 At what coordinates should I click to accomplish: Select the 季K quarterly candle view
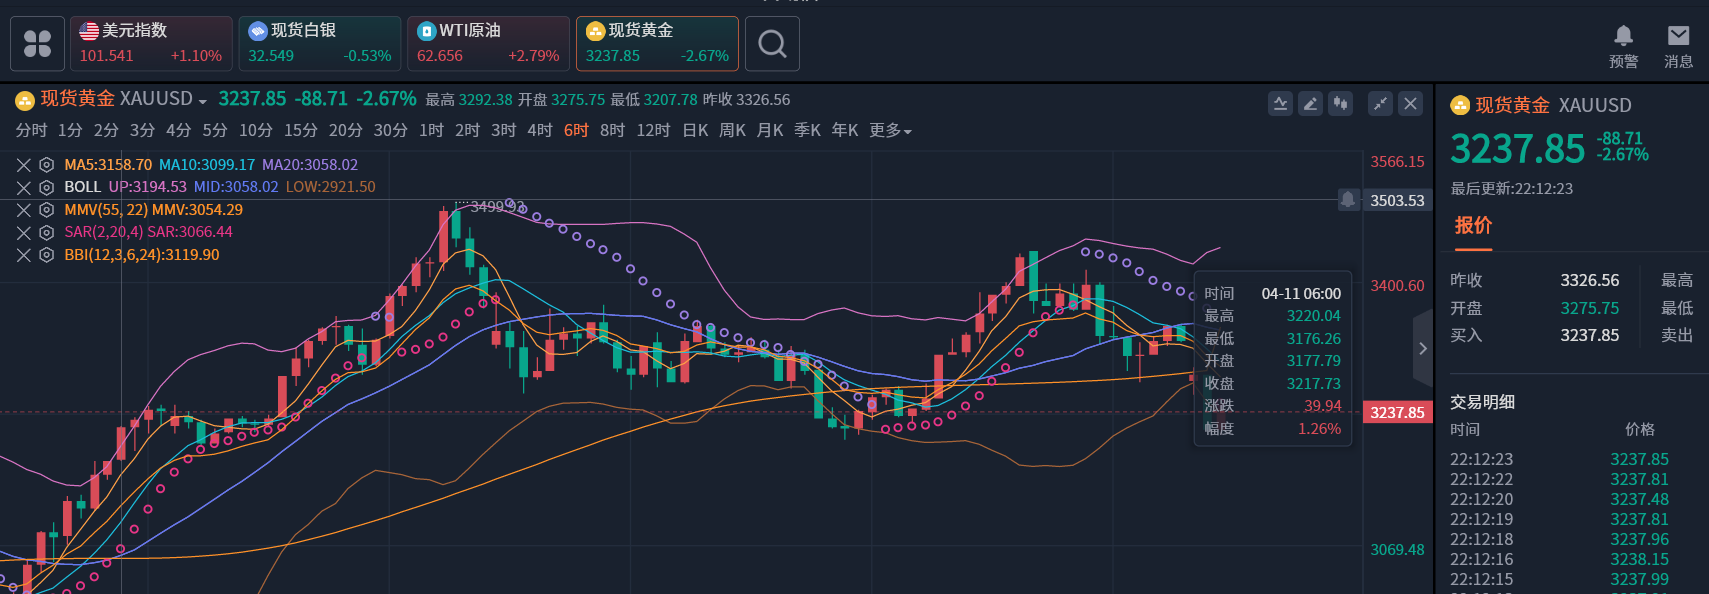807,130
